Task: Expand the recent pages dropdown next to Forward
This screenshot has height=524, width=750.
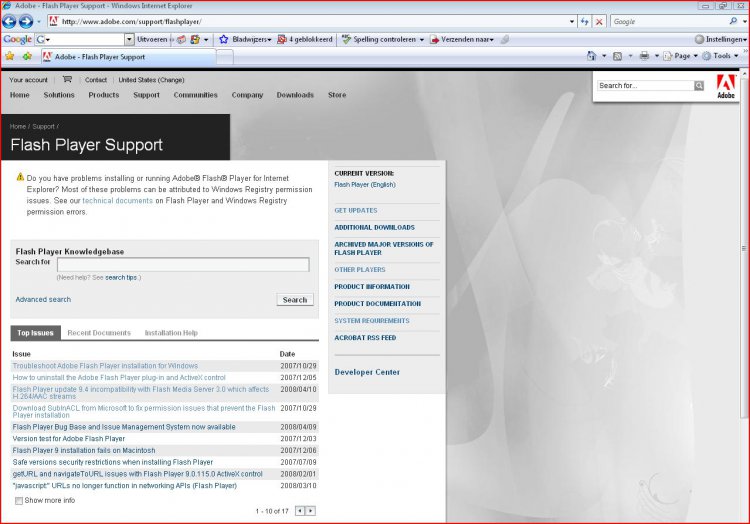Action: [x=39, y=22]
